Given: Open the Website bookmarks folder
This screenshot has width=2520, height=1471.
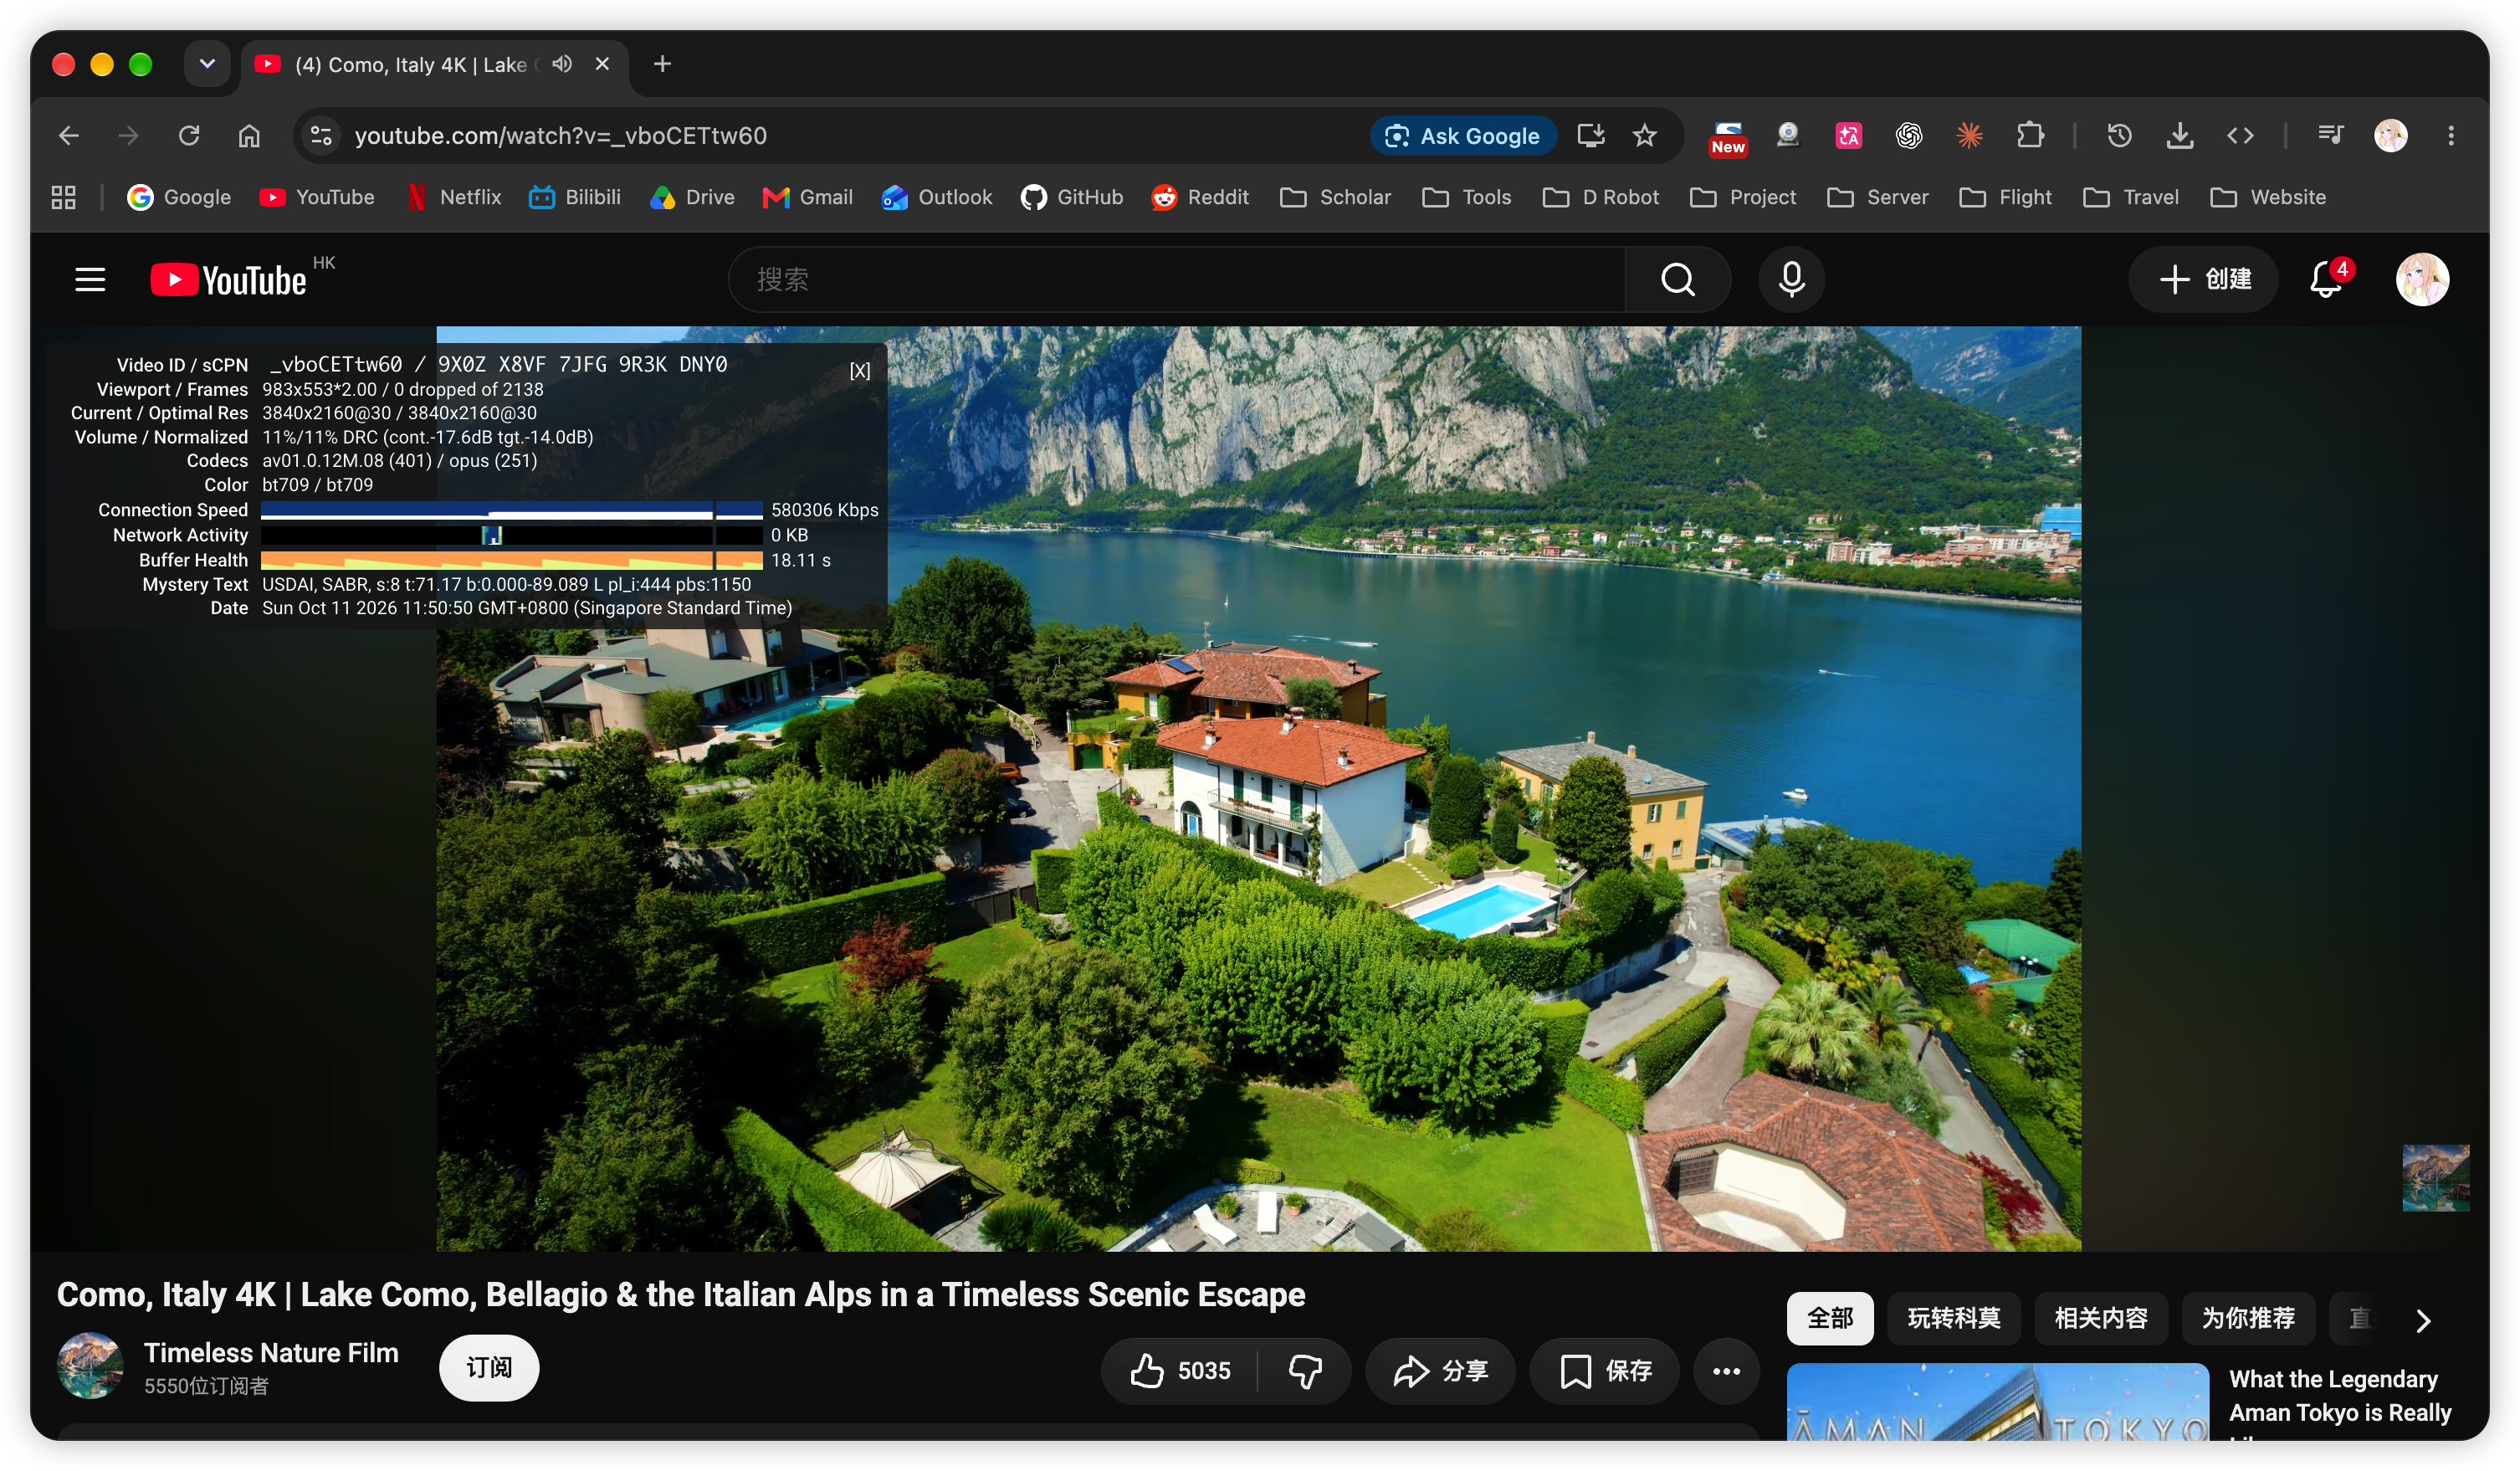Looking at the screenshot, I should pos(2267,197).
